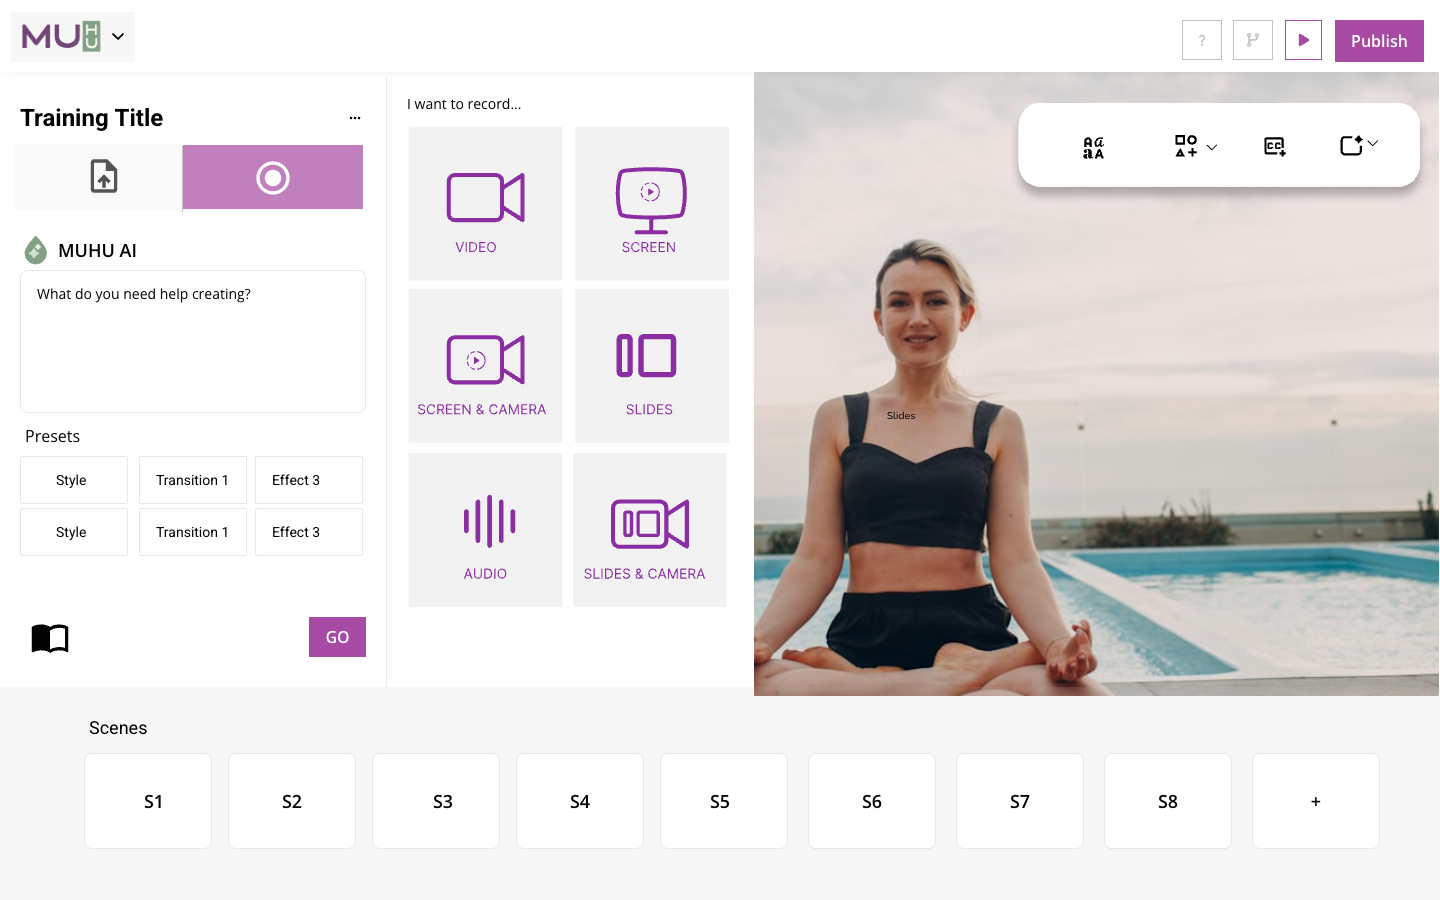This screenshot has width=1440, height=900.
Task: Select the first row Transition 1 preset
Action: tap(193, 480)
